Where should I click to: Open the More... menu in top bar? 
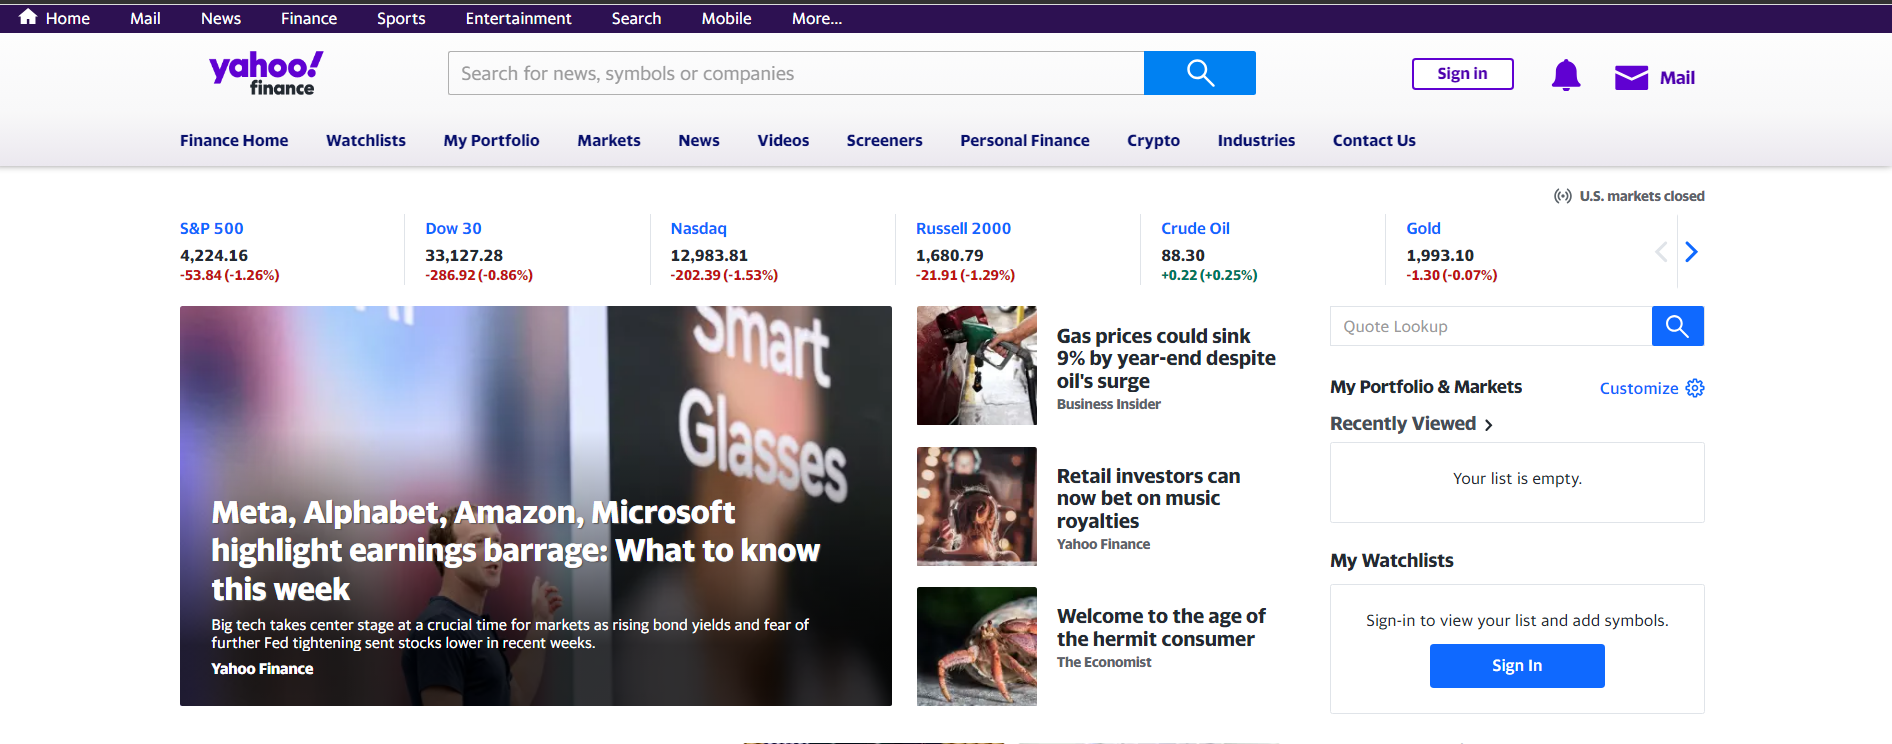click(x=817, y=18)
